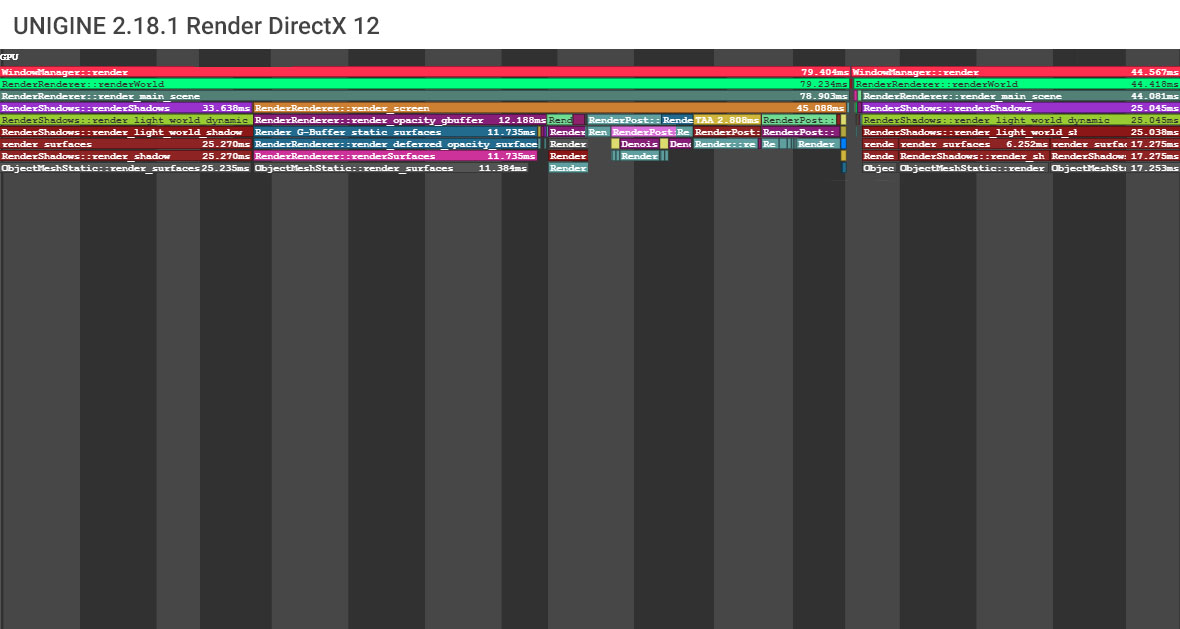The height and width of the screenshot is (629, 1180).
Task: Select the ObjectMeshStatic block showing 17.253ms
Action: pos(1115,169)
